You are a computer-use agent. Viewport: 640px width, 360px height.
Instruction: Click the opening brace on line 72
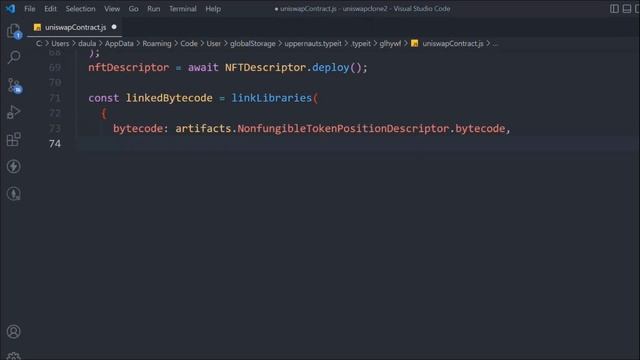click(x=104, y=113)
